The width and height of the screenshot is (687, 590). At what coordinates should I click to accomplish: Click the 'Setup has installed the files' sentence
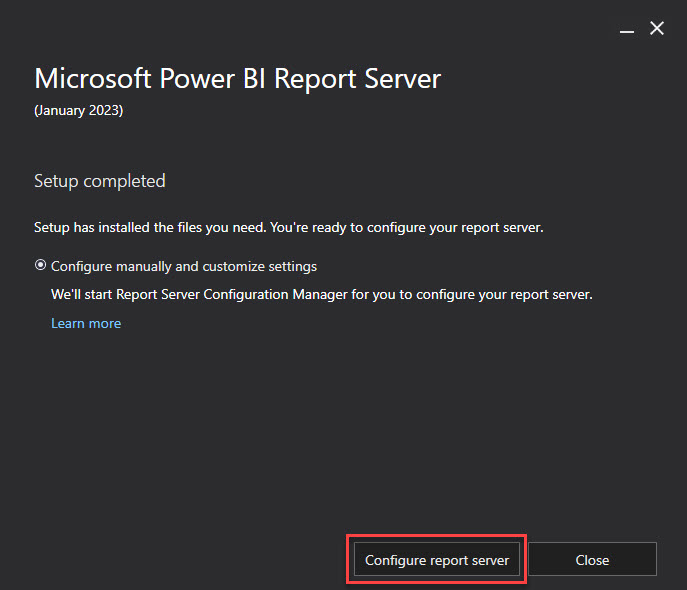pos(288,228)
